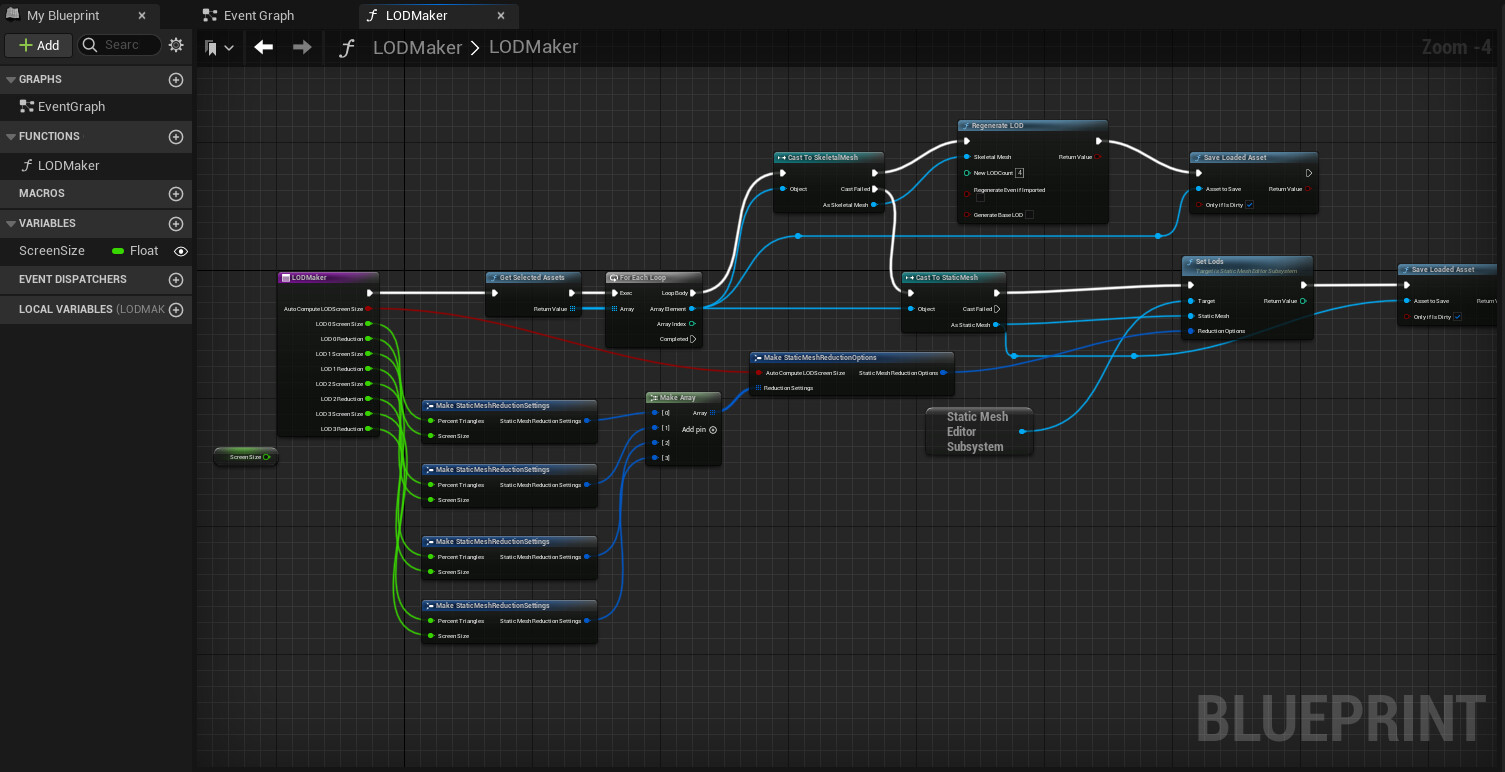Screen dimensions: 1505x772
Task: Click the first LODMaker breadcrumb link
Action: [x=417, y=47]
